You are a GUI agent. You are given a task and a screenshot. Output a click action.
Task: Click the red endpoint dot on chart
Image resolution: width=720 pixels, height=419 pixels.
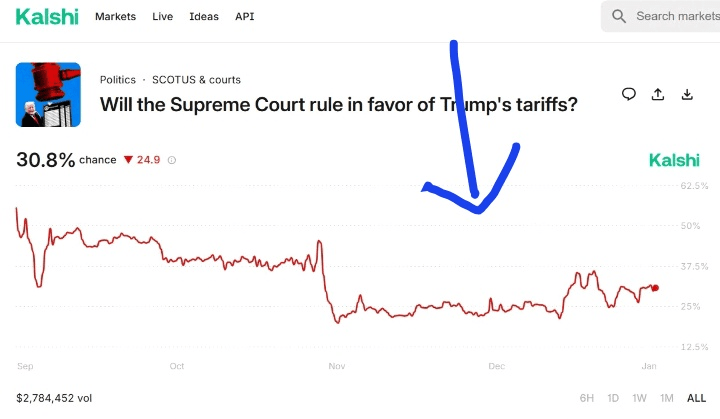click(x=655, y=288)
